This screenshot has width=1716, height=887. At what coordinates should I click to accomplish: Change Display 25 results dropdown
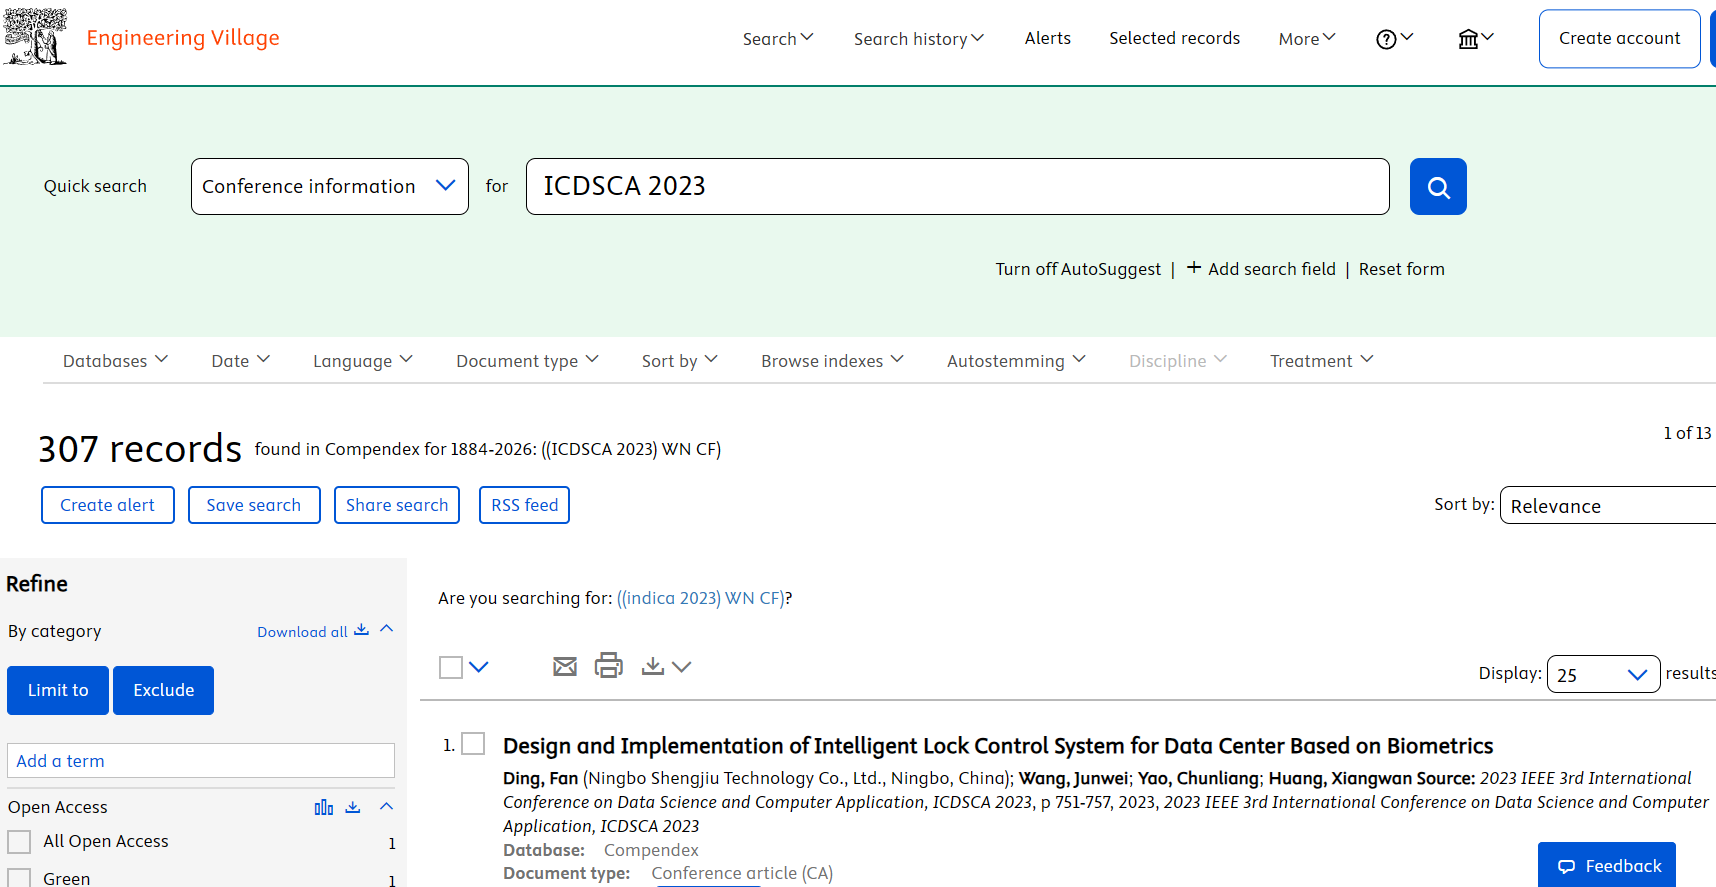point(1603,675)
